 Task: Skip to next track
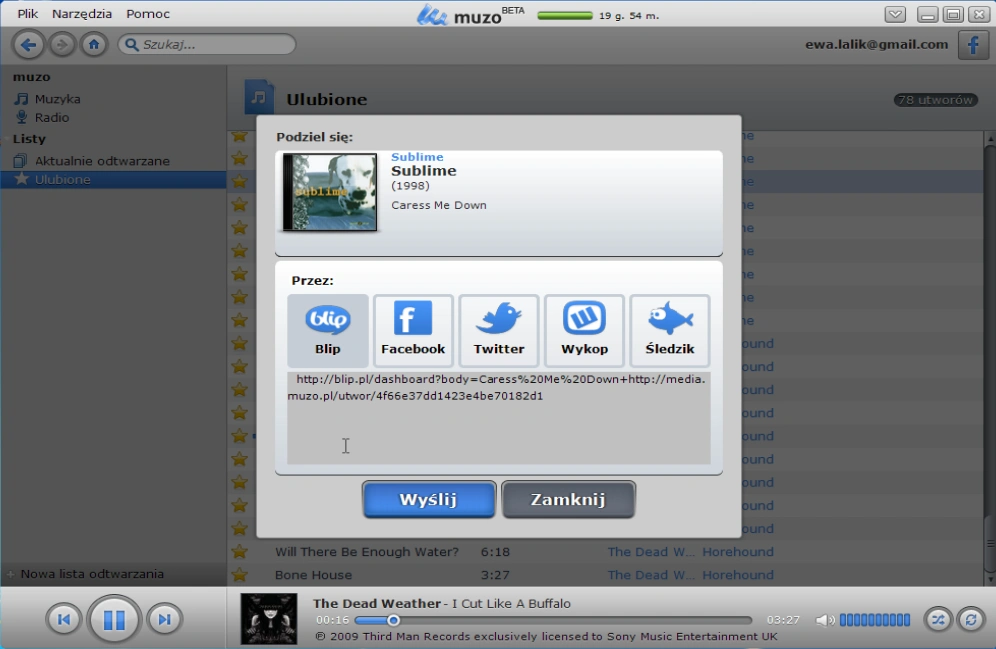[164, 619]
